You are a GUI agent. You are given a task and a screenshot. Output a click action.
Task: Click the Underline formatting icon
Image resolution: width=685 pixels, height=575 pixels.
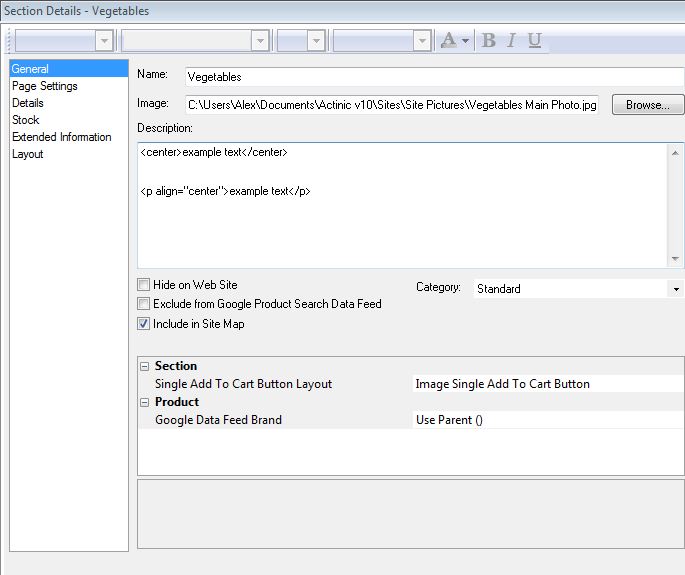click(x=534, y=40)
